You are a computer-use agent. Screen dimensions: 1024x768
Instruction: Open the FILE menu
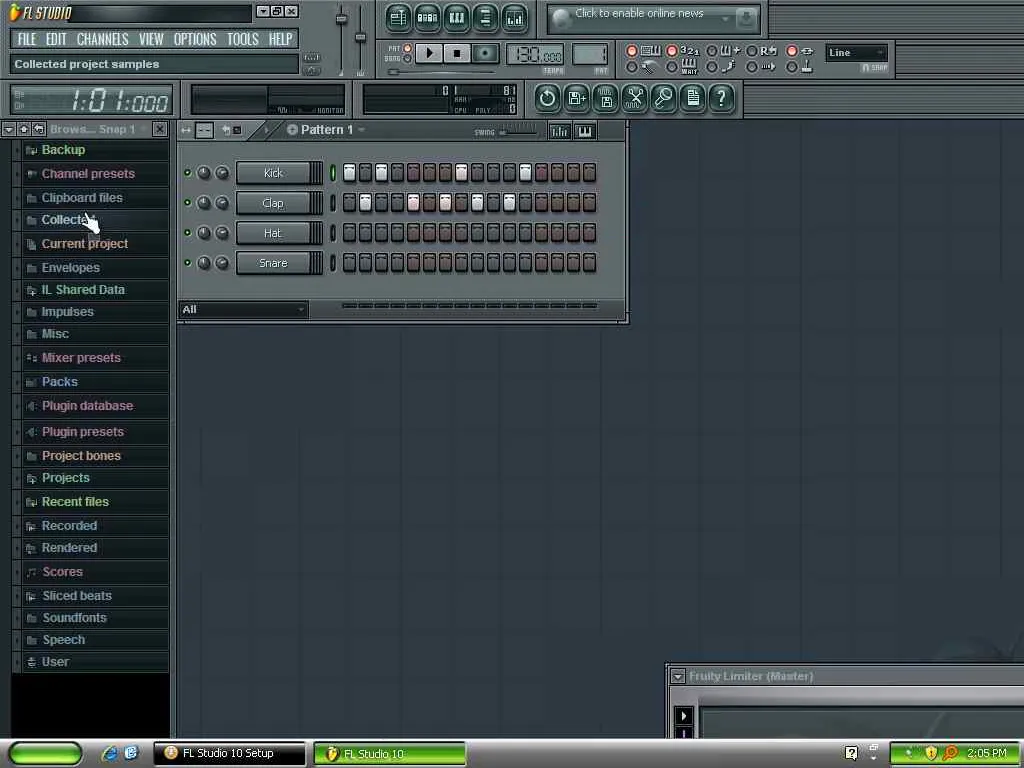(27, 39)
